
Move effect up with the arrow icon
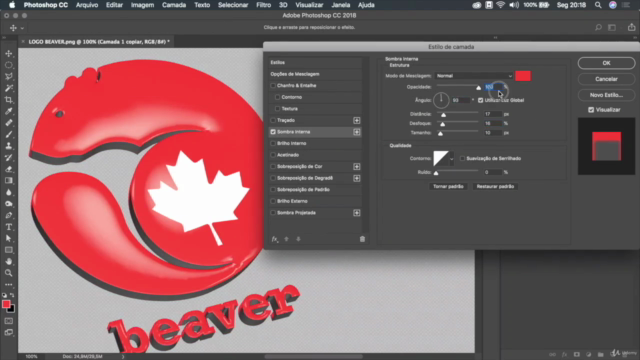coord(287,239)
